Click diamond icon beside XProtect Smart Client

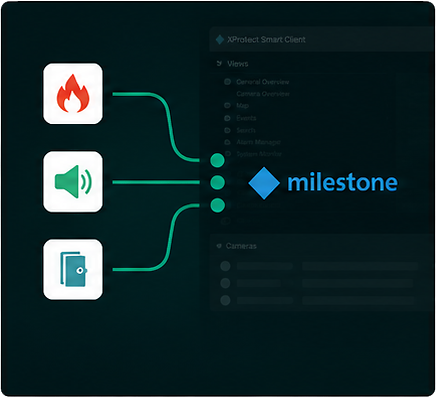click(220, 40)
